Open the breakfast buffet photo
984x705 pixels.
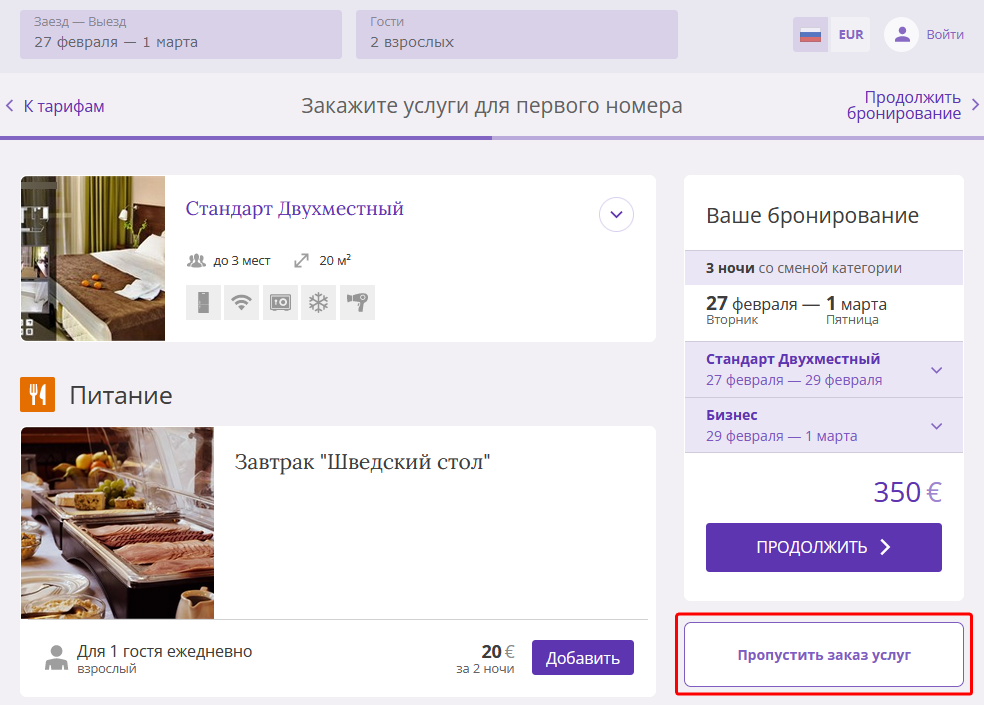(117, 523)
